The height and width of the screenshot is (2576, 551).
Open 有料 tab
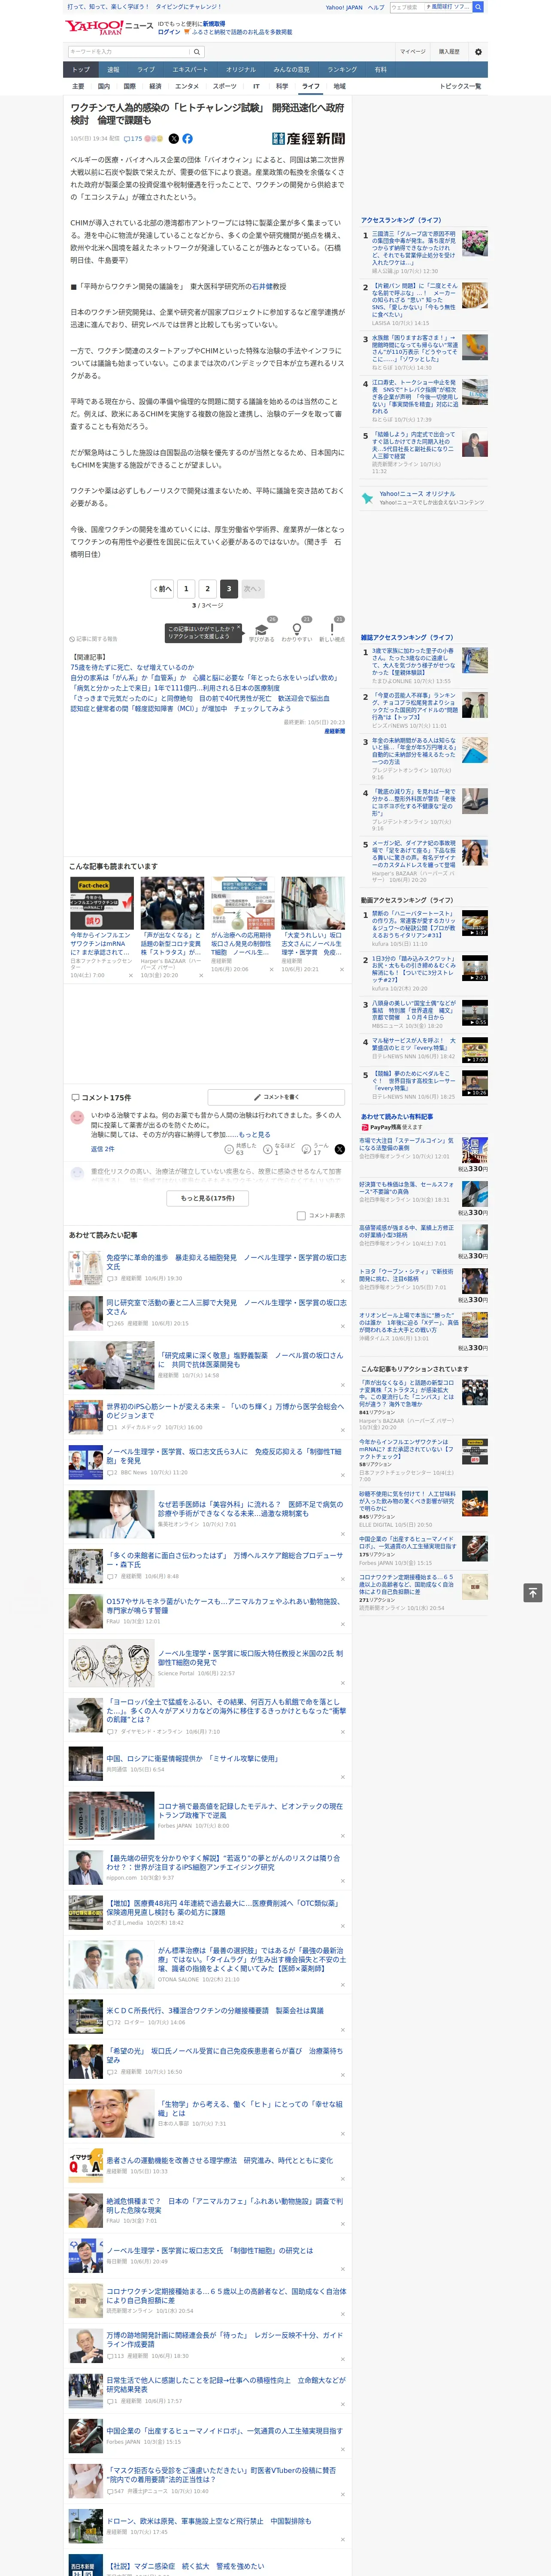(x=380, y=70)
